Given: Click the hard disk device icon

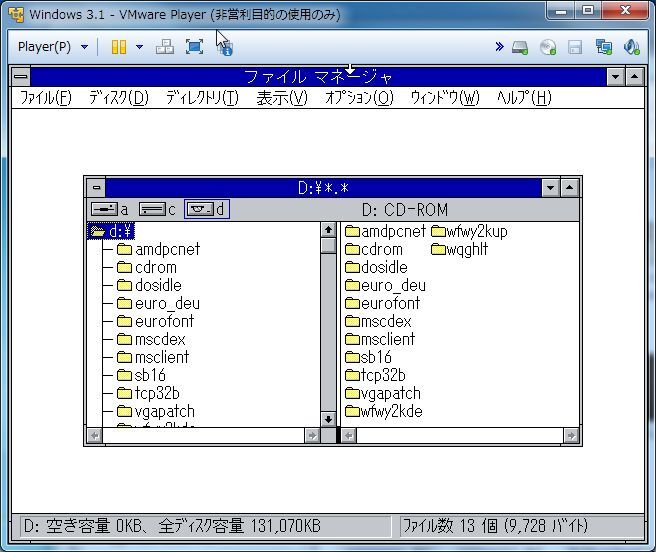Looking at the screenshot, I should pyautogui.click(x=520, y=47).
